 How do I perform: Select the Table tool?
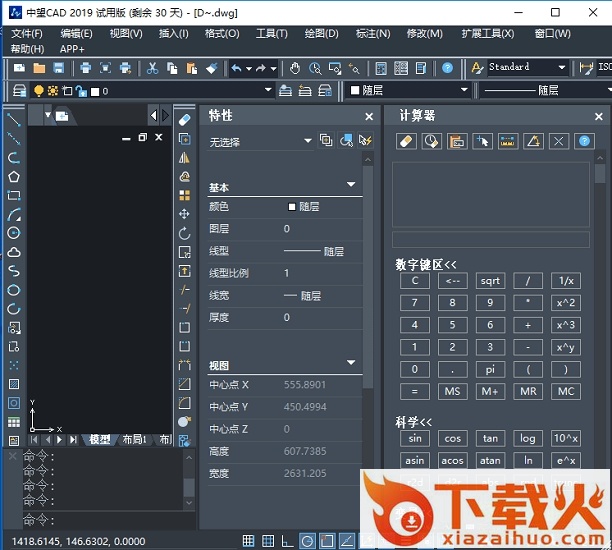pyautogui.click(x=14, y=422)
